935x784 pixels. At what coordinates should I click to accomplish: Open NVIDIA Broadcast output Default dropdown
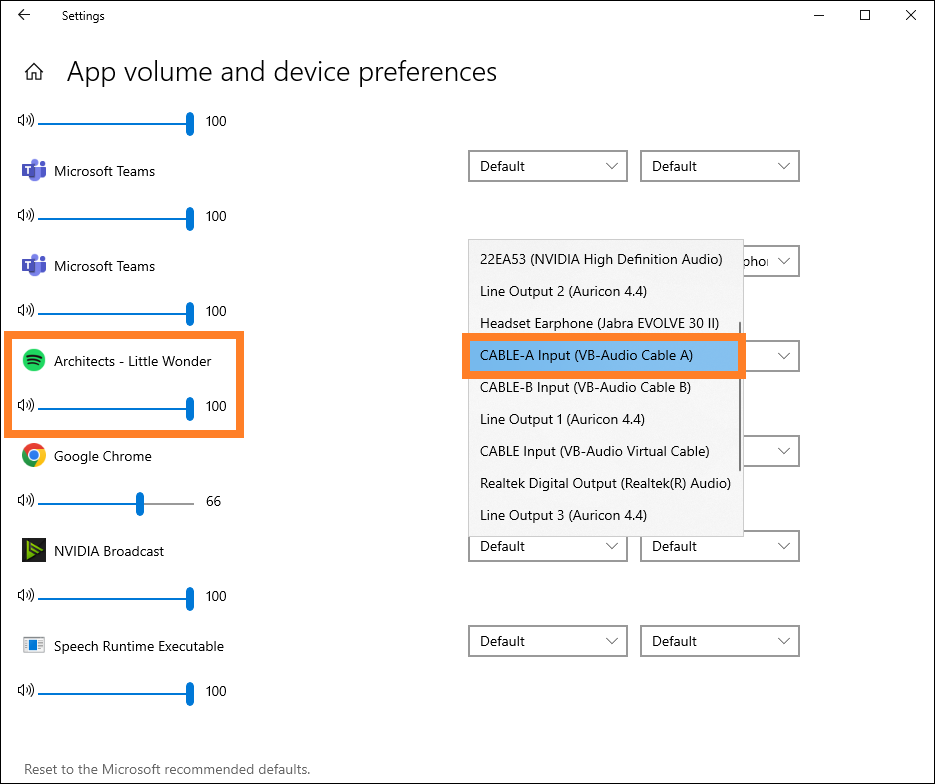point(547,546)
